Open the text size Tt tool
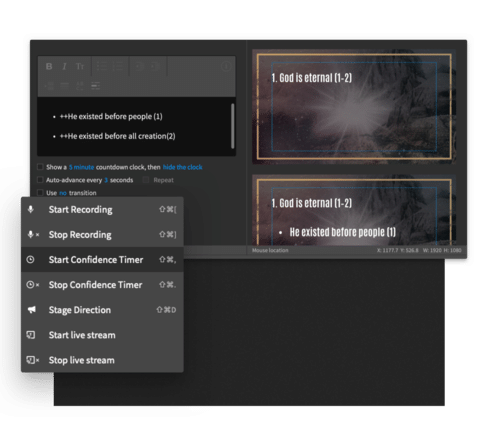 pos(80,66)
